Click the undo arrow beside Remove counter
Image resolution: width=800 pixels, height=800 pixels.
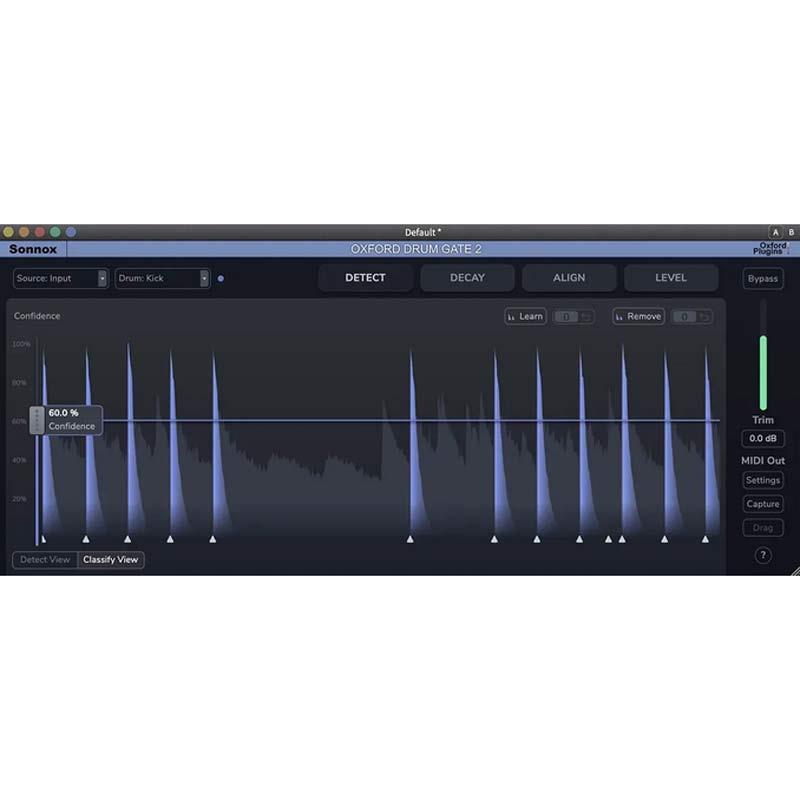click(x=705, y=316)
